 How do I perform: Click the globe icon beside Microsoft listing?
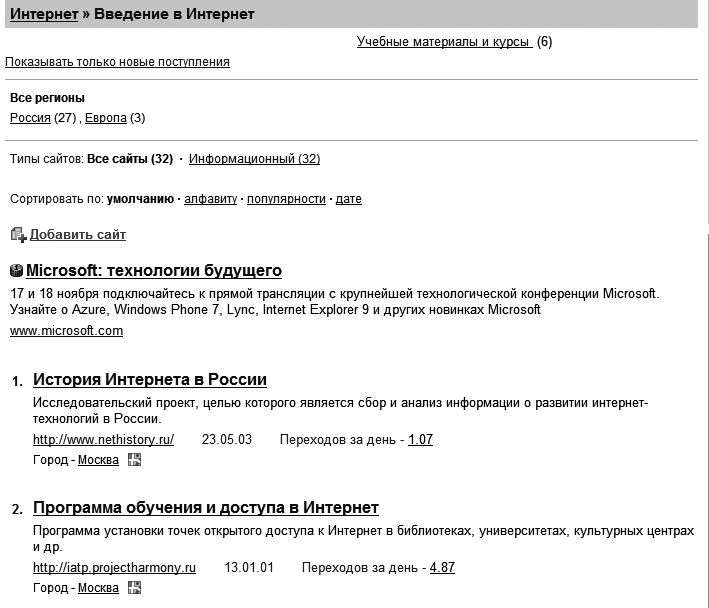coord(16,271)
